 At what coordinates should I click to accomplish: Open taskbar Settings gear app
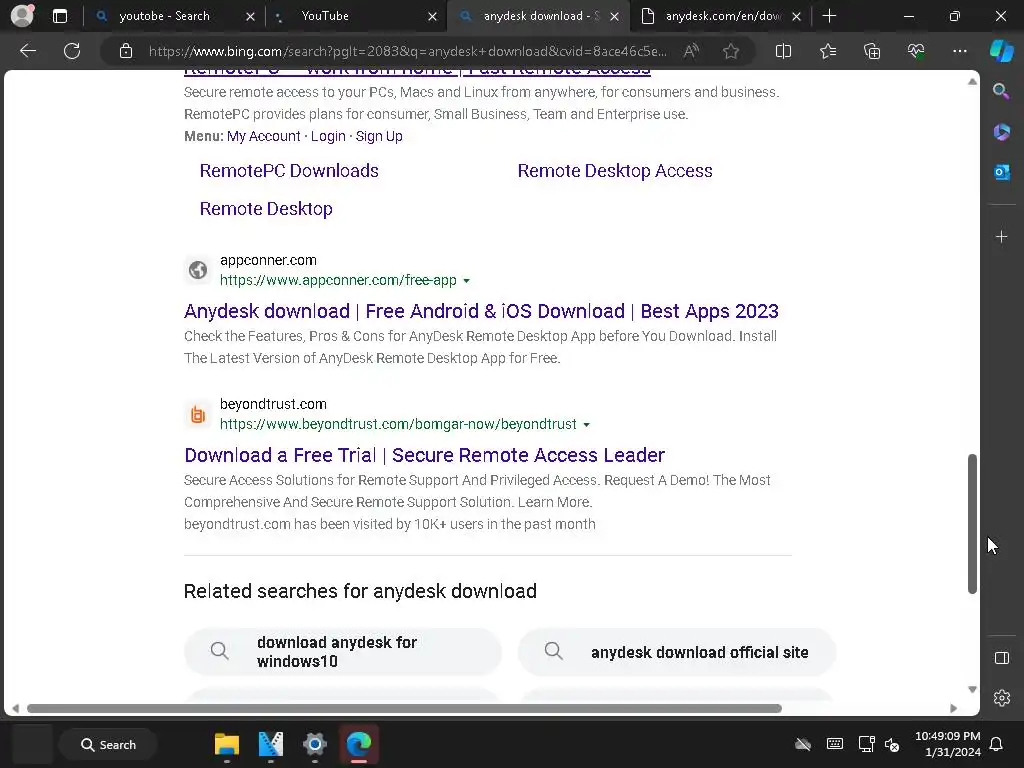314,744
